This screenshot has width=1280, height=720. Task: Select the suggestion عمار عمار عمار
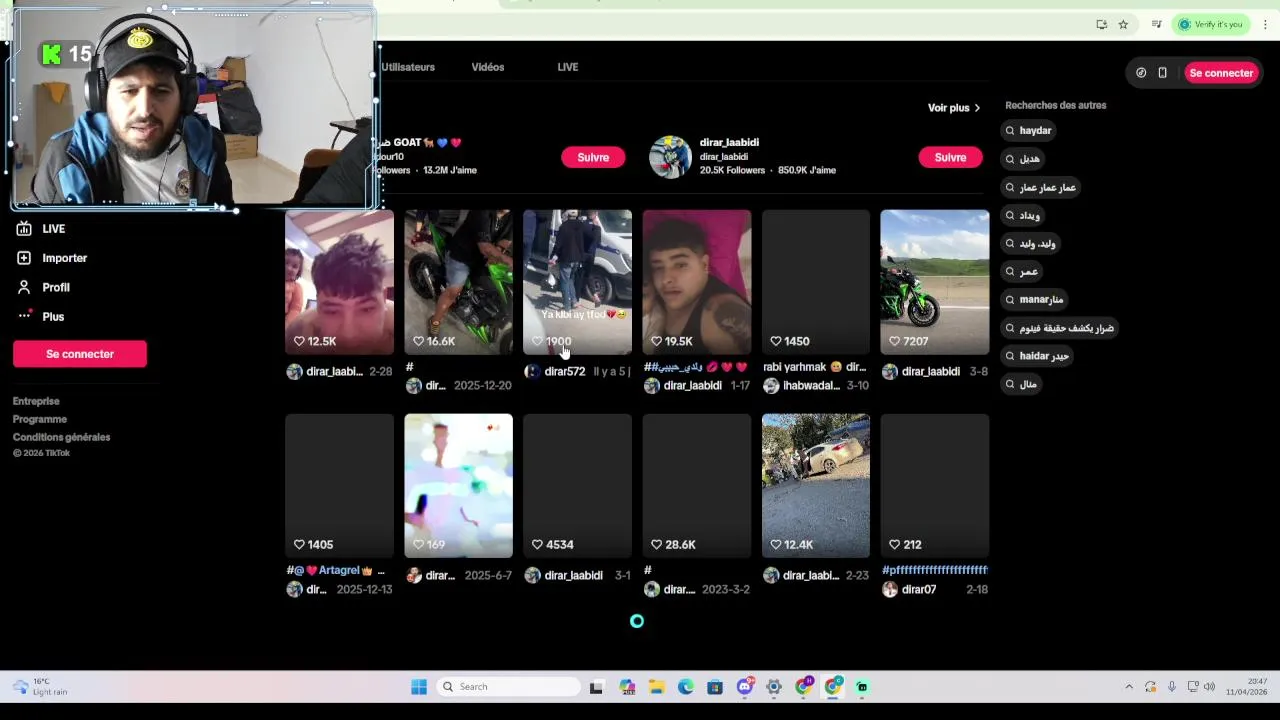coord(1040,188)
